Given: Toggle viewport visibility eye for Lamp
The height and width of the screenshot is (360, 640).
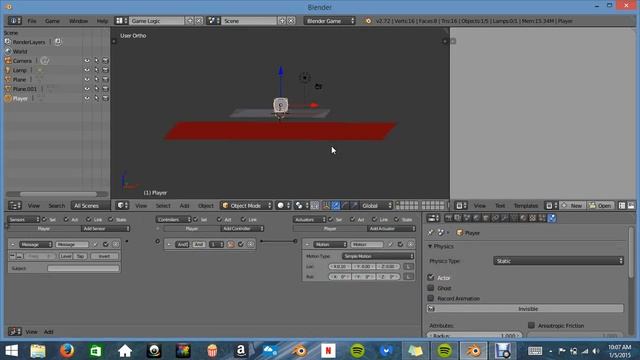Looking at the screenshot, I should pyautogui.click(x=87, y=70).
